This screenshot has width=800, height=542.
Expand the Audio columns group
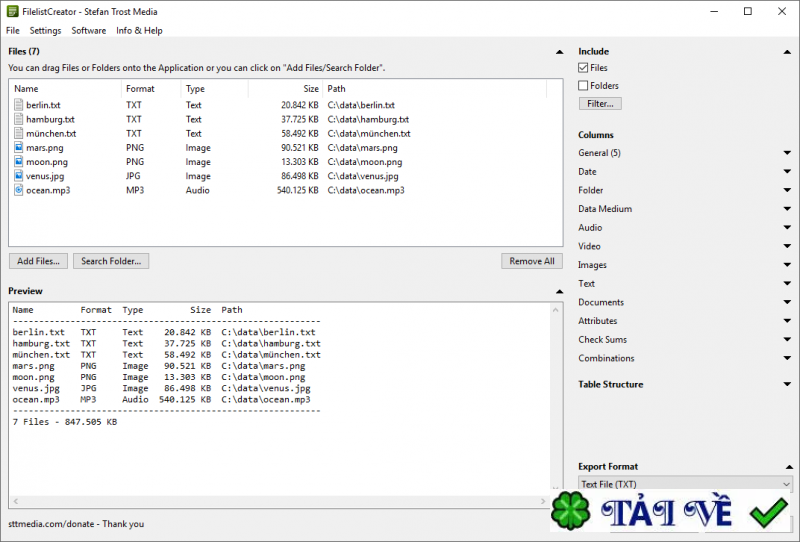(x=787, y=227)
